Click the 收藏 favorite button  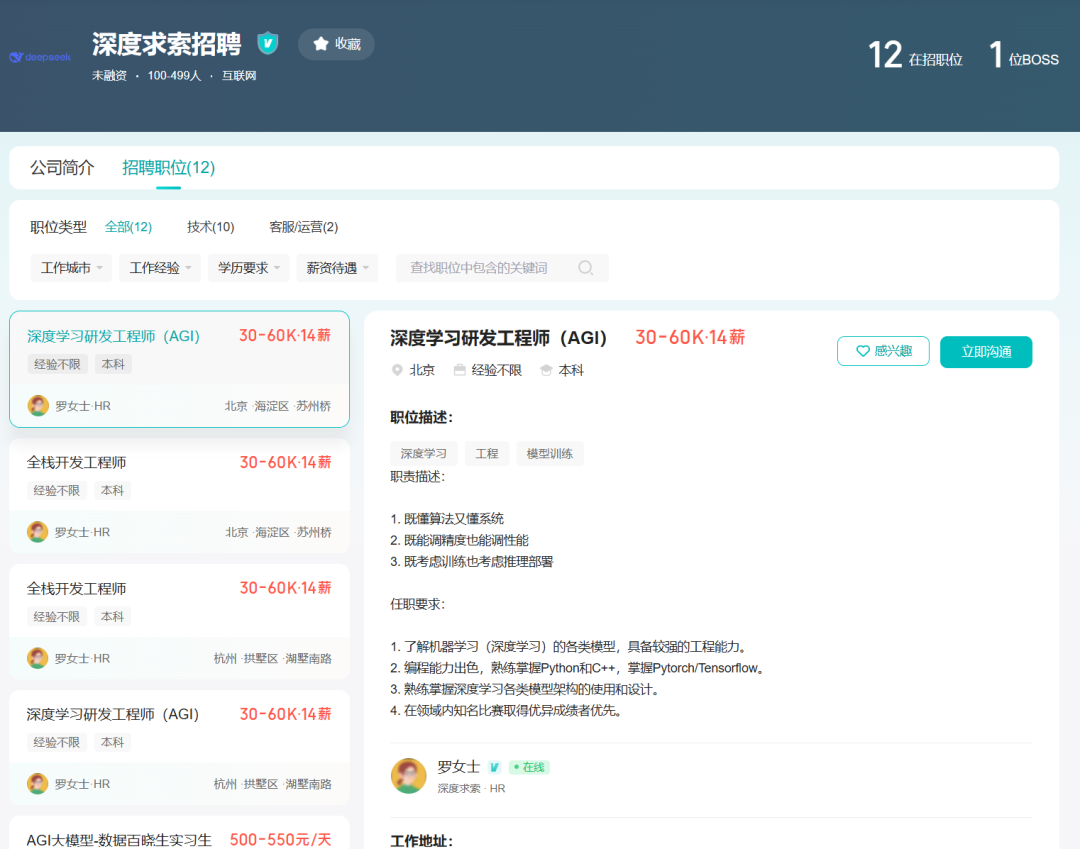click(x=336, y=44)
